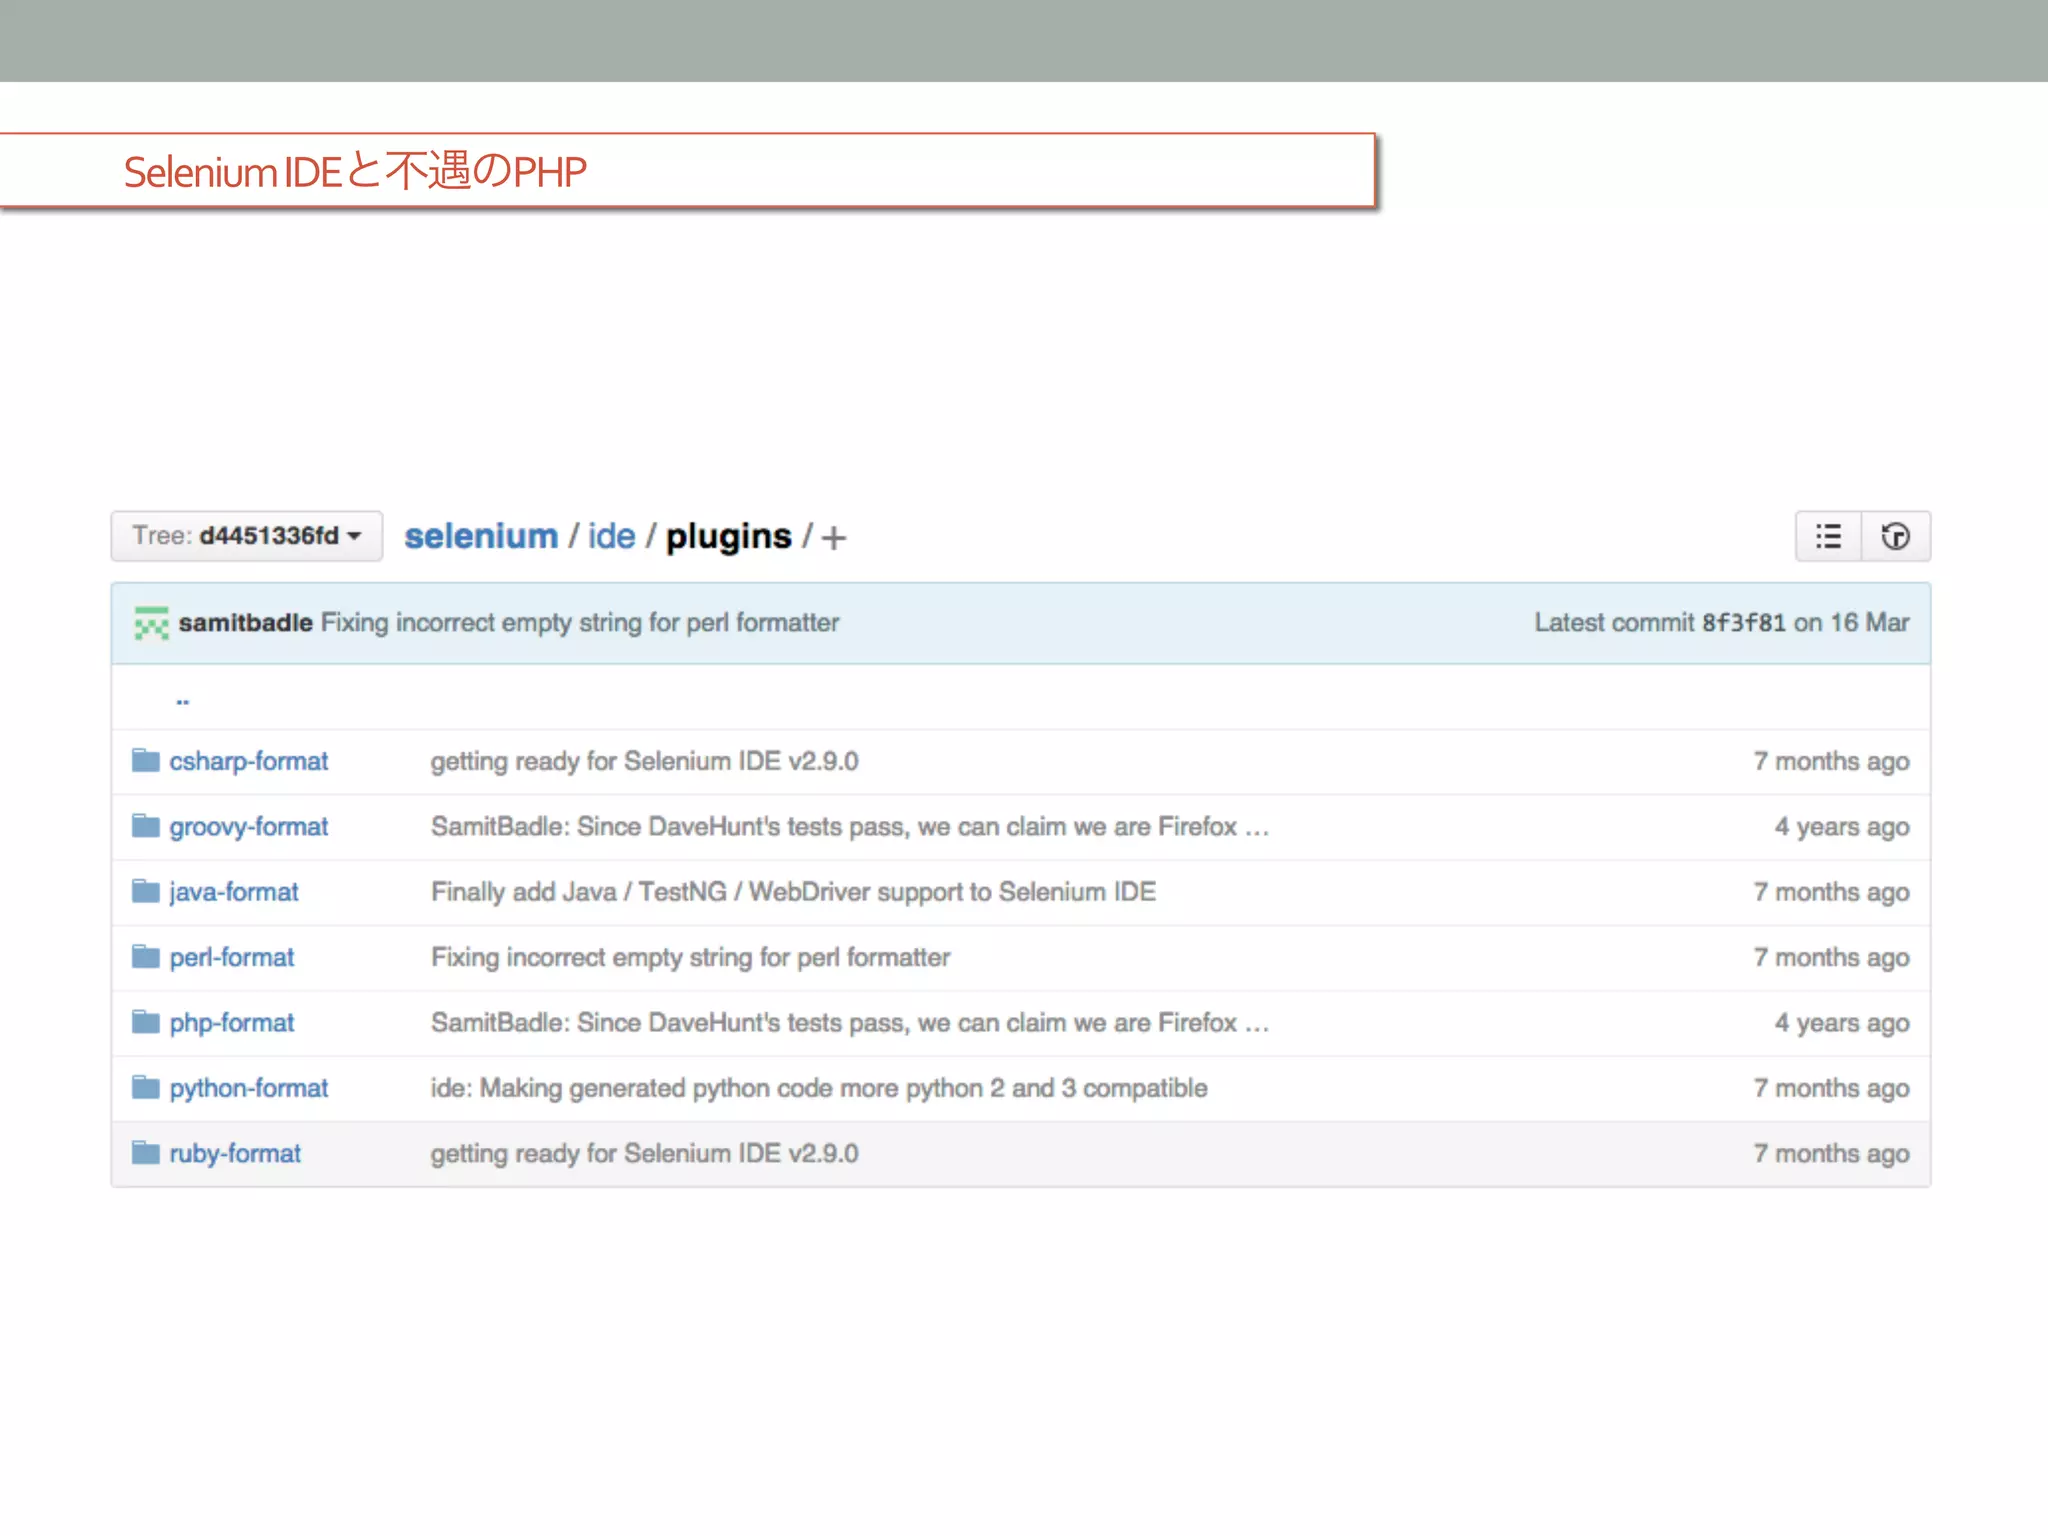Open the perl-format folder
Viewport: 2048px width, 1536px height.
click(231, 957)
